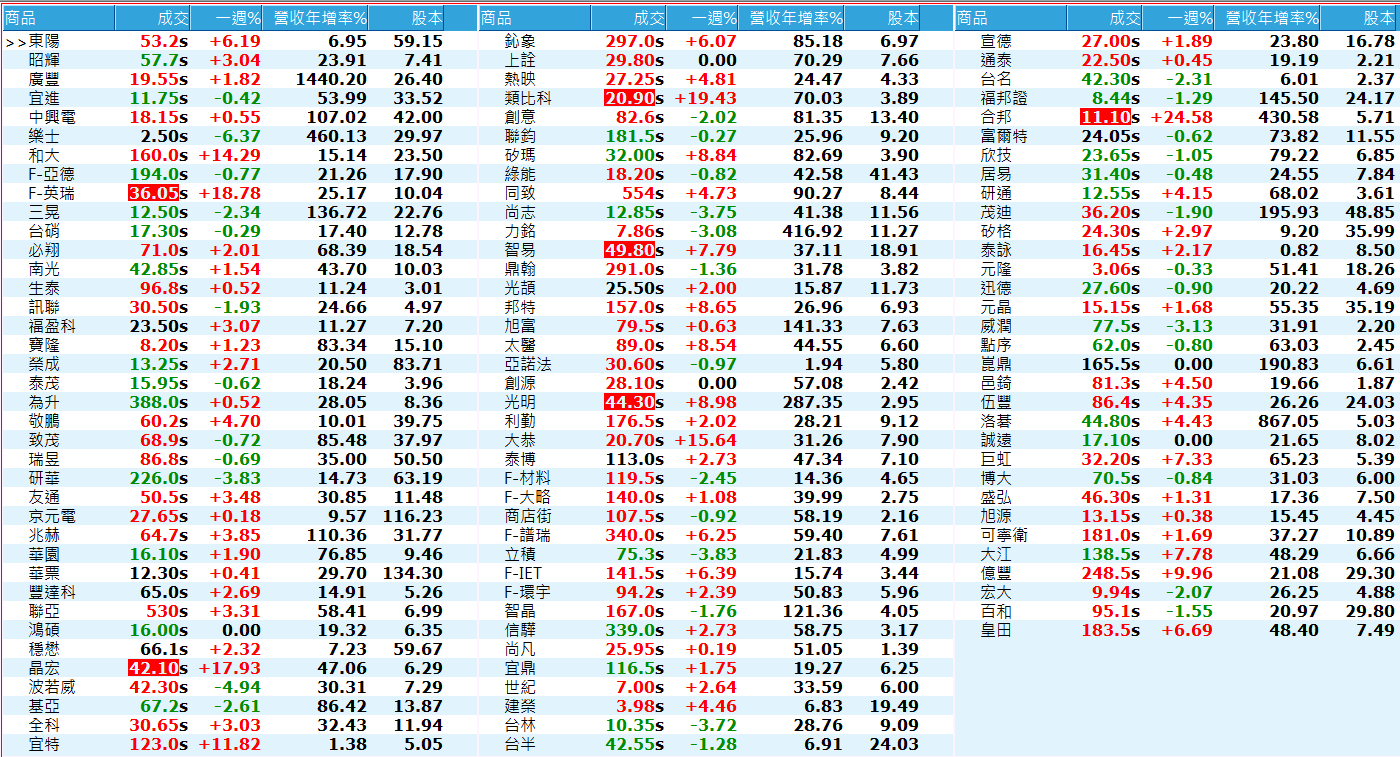Select the 商店街 stock name
The image size is (1400, 757).
[x=528, y=516]
